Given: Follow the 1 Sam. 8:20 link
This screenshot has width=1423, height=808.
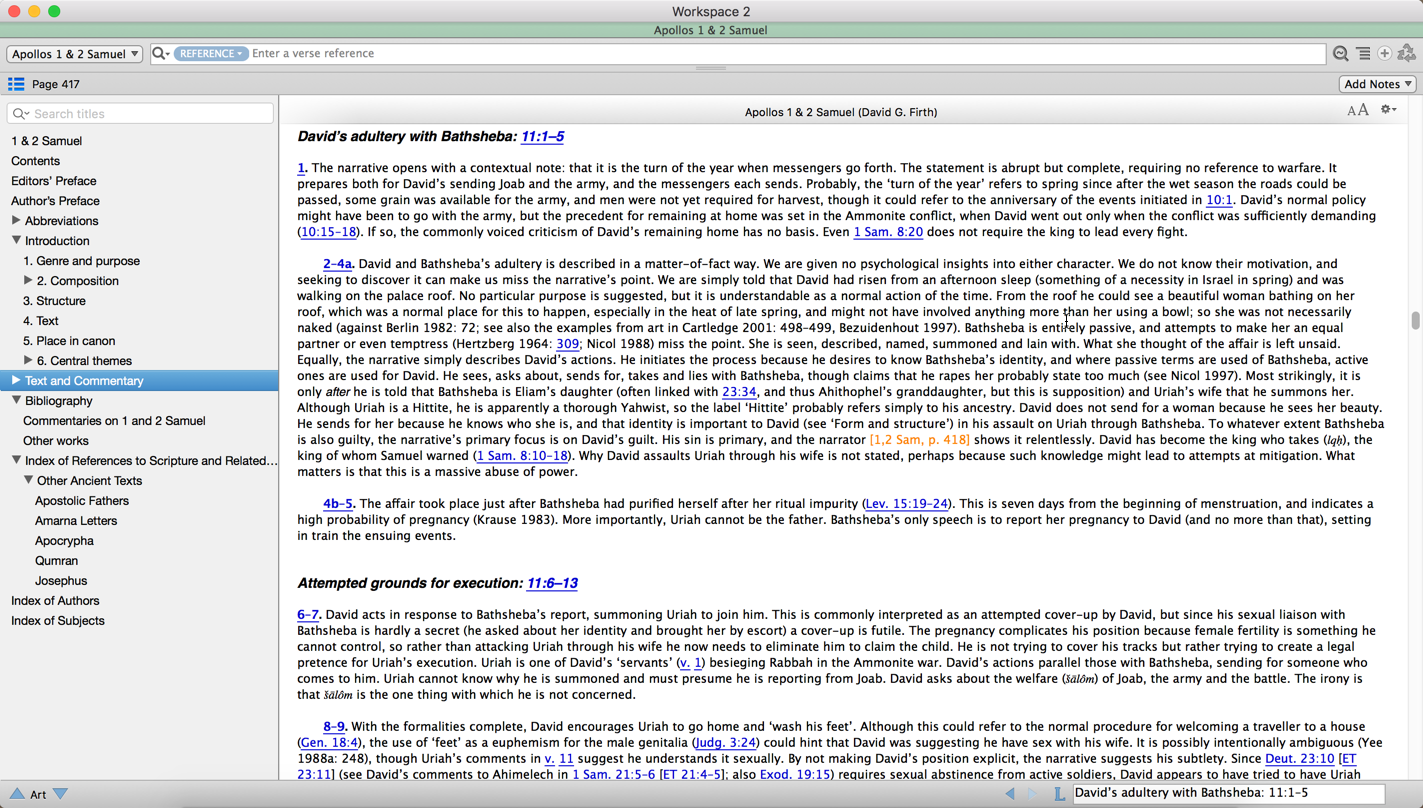Looking at the screenshot, I should [x=888, y=232].
